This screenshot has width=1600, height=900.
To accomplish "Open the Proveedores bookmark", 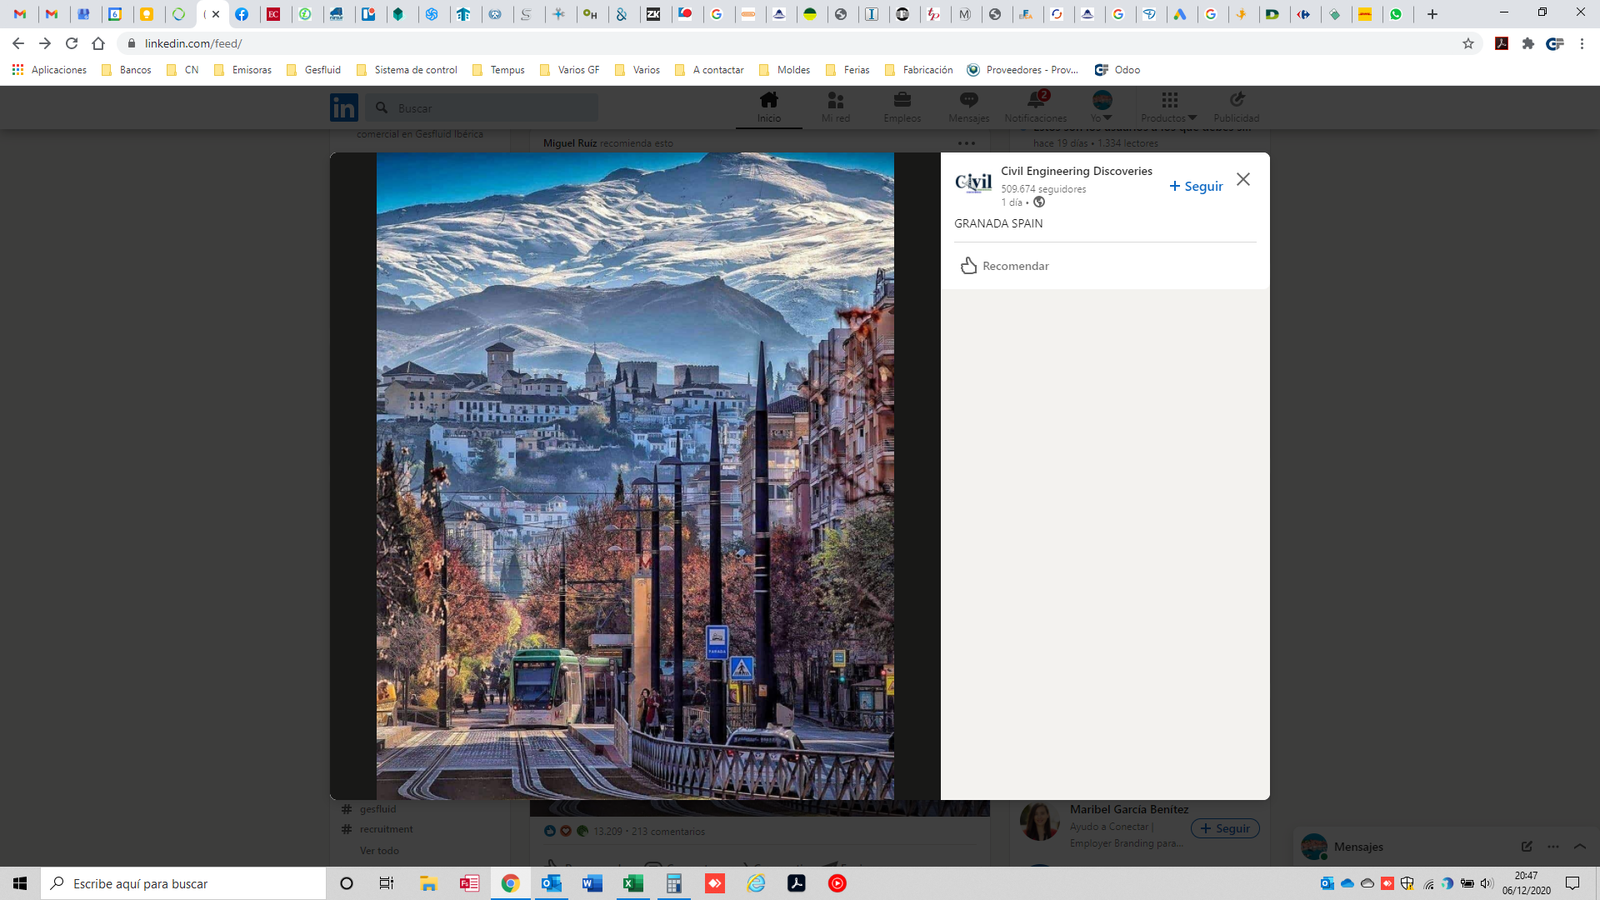I will [x=1022, y=70].
